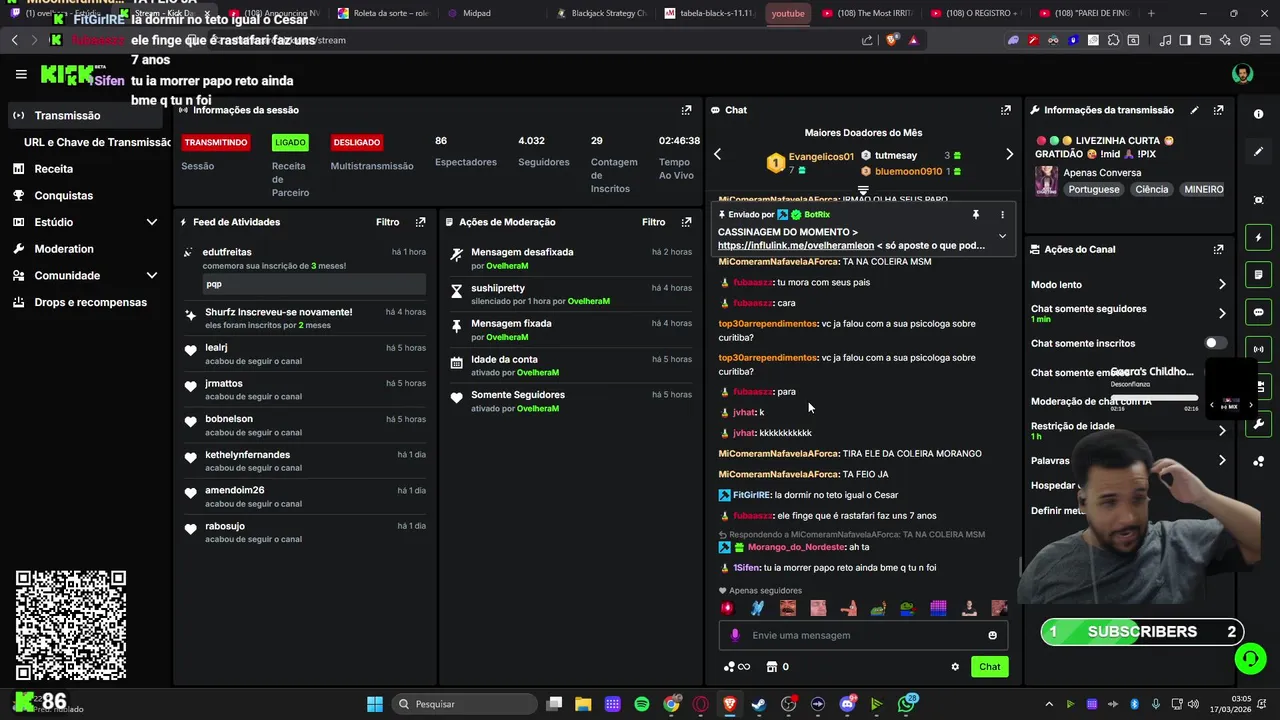
Task: Open URL e Chave de Transmissão
Action: (x=97, y=142)
